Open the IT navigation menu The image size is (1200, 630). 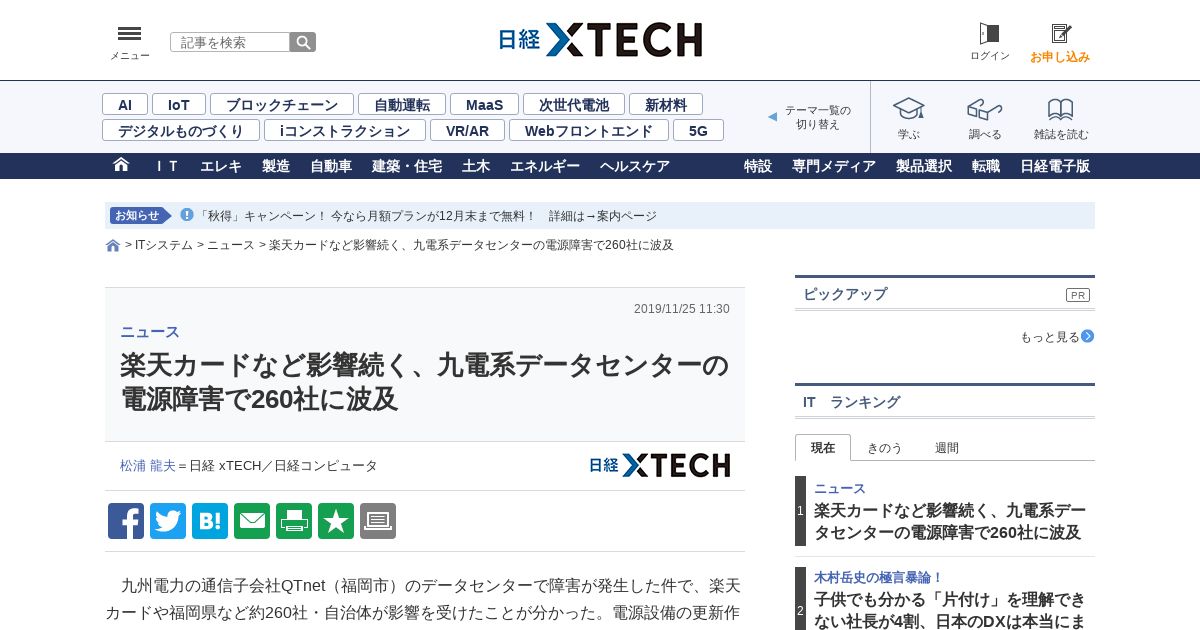[x=166, y=166]
